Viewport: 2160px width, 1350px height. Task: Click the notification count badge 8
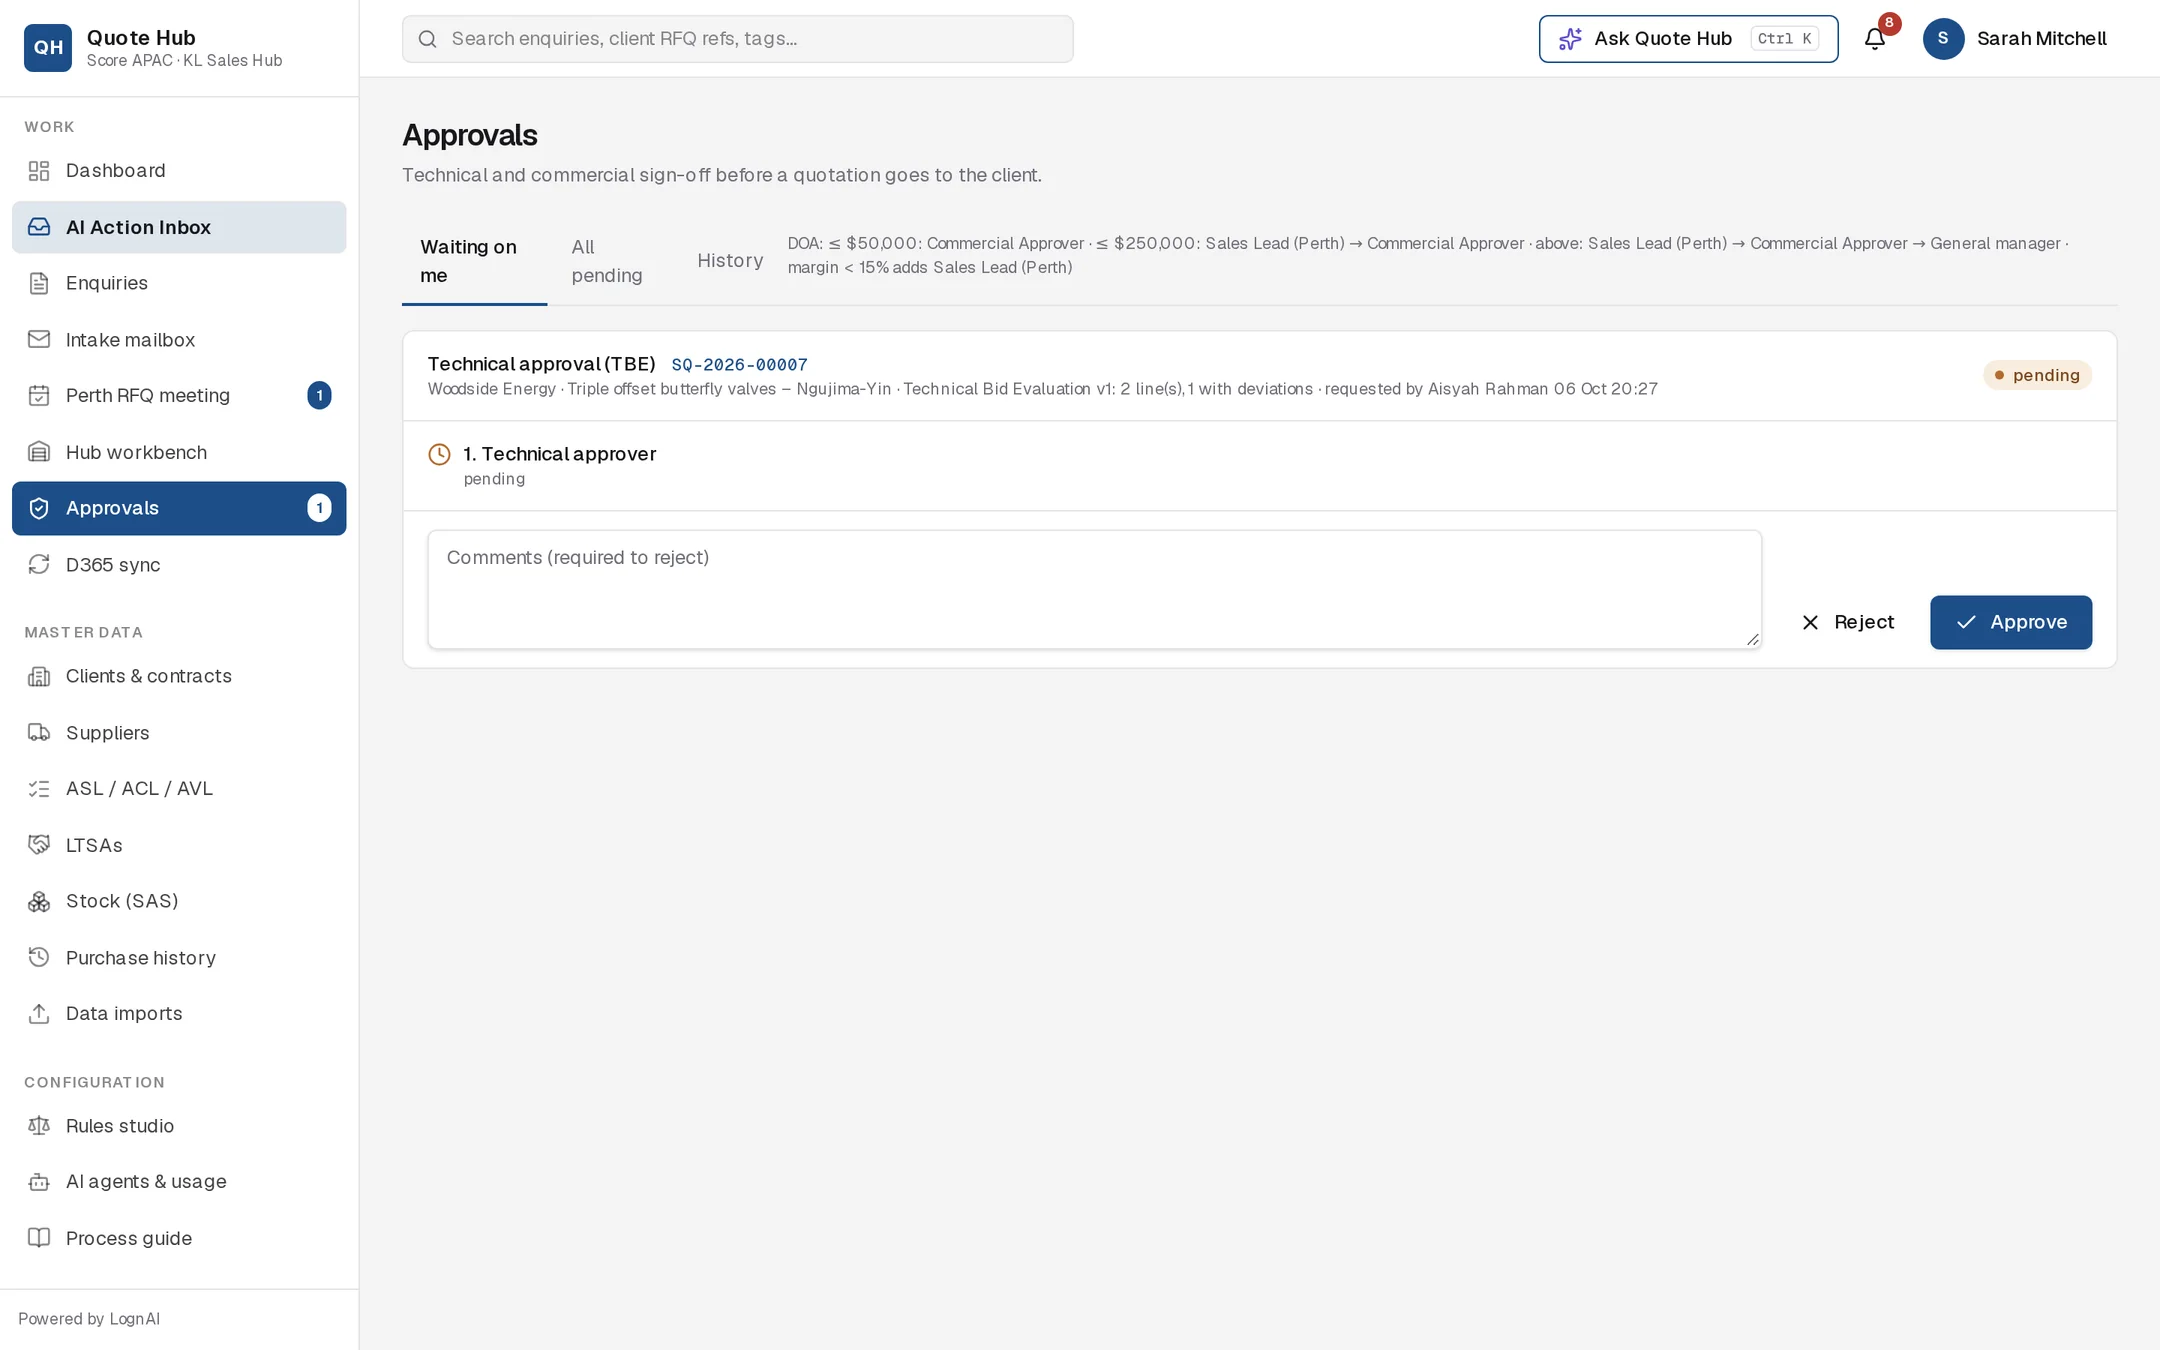1889,23
